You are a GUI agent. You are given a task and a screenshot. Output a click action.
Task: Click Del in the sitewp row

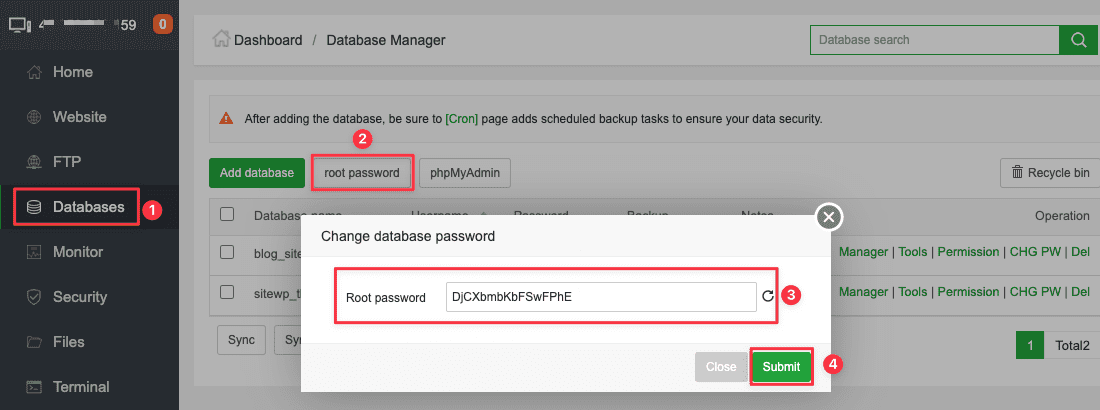point(1080,291)
